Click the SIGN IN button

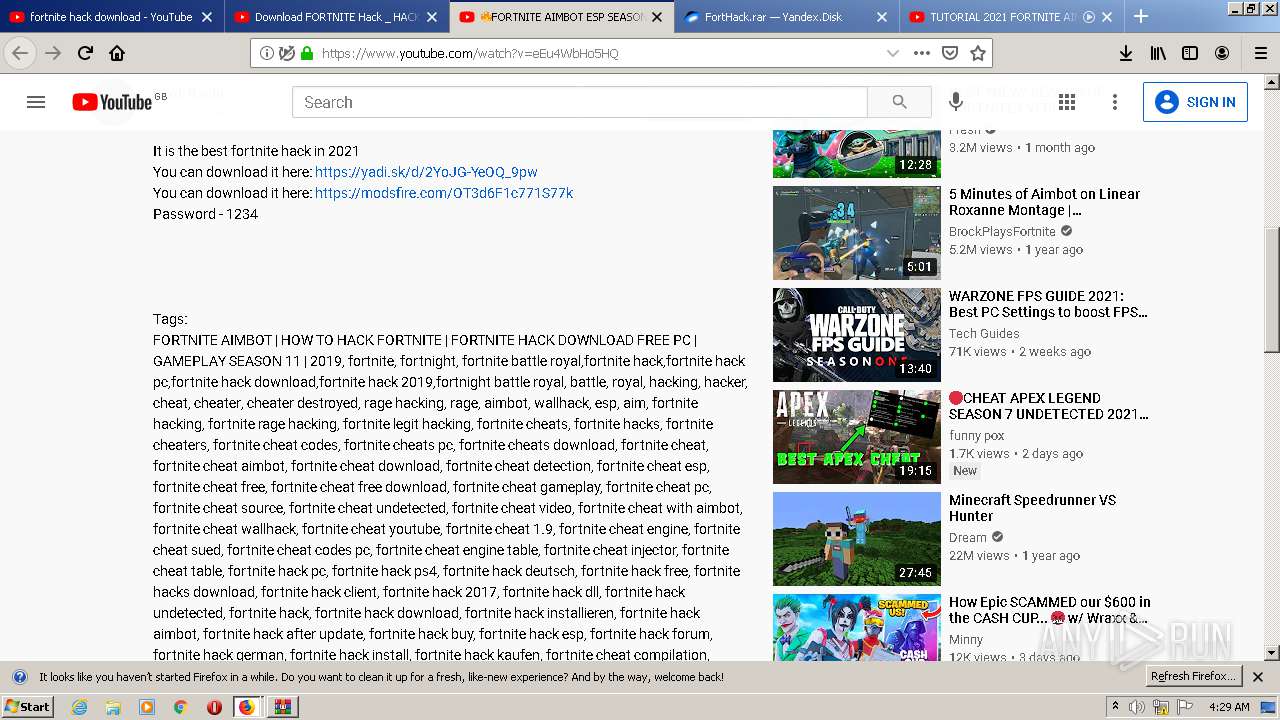click(1195, 102)
